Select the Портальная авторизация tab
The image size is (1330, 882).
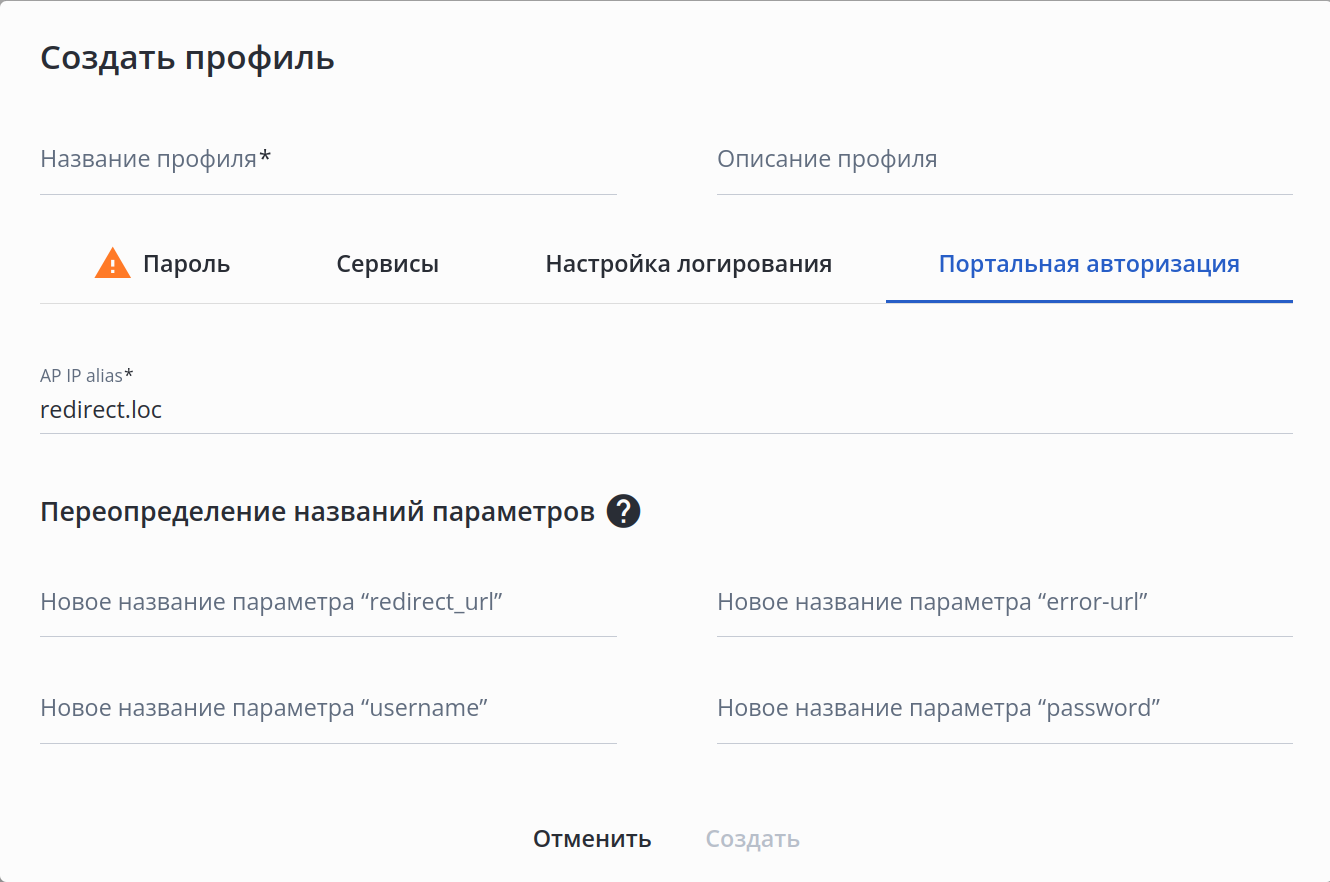click(1088, 264)
